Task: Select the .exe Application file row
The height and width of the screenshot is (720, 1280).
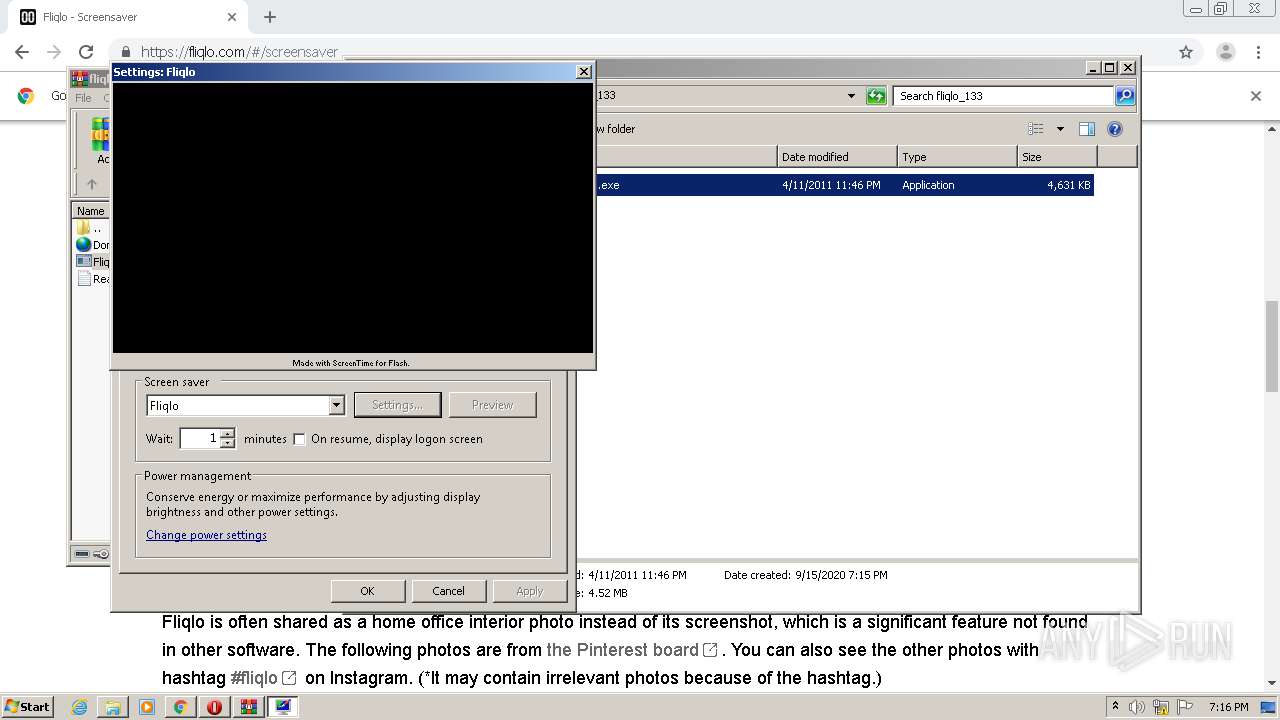Action: [845, 185]
